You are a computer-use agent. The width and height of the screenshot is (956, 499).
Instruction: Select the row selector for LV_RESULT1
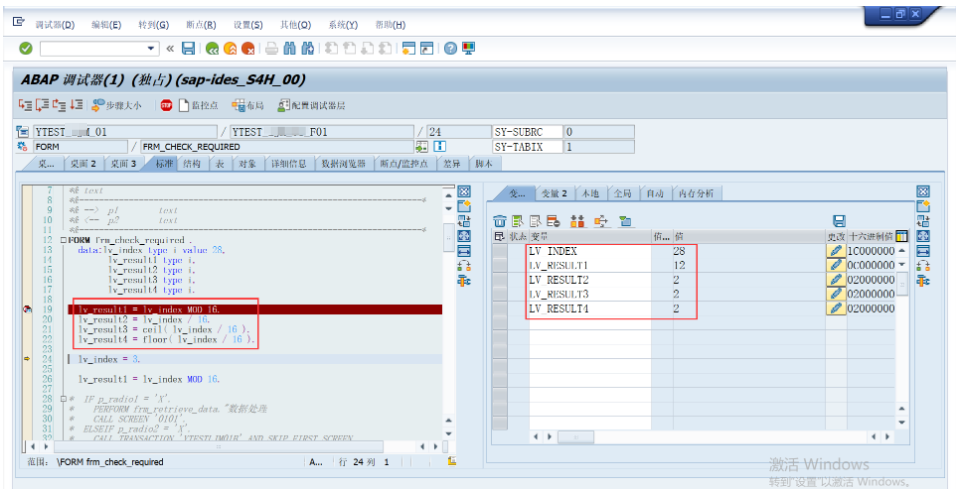[x=500, y=265]
